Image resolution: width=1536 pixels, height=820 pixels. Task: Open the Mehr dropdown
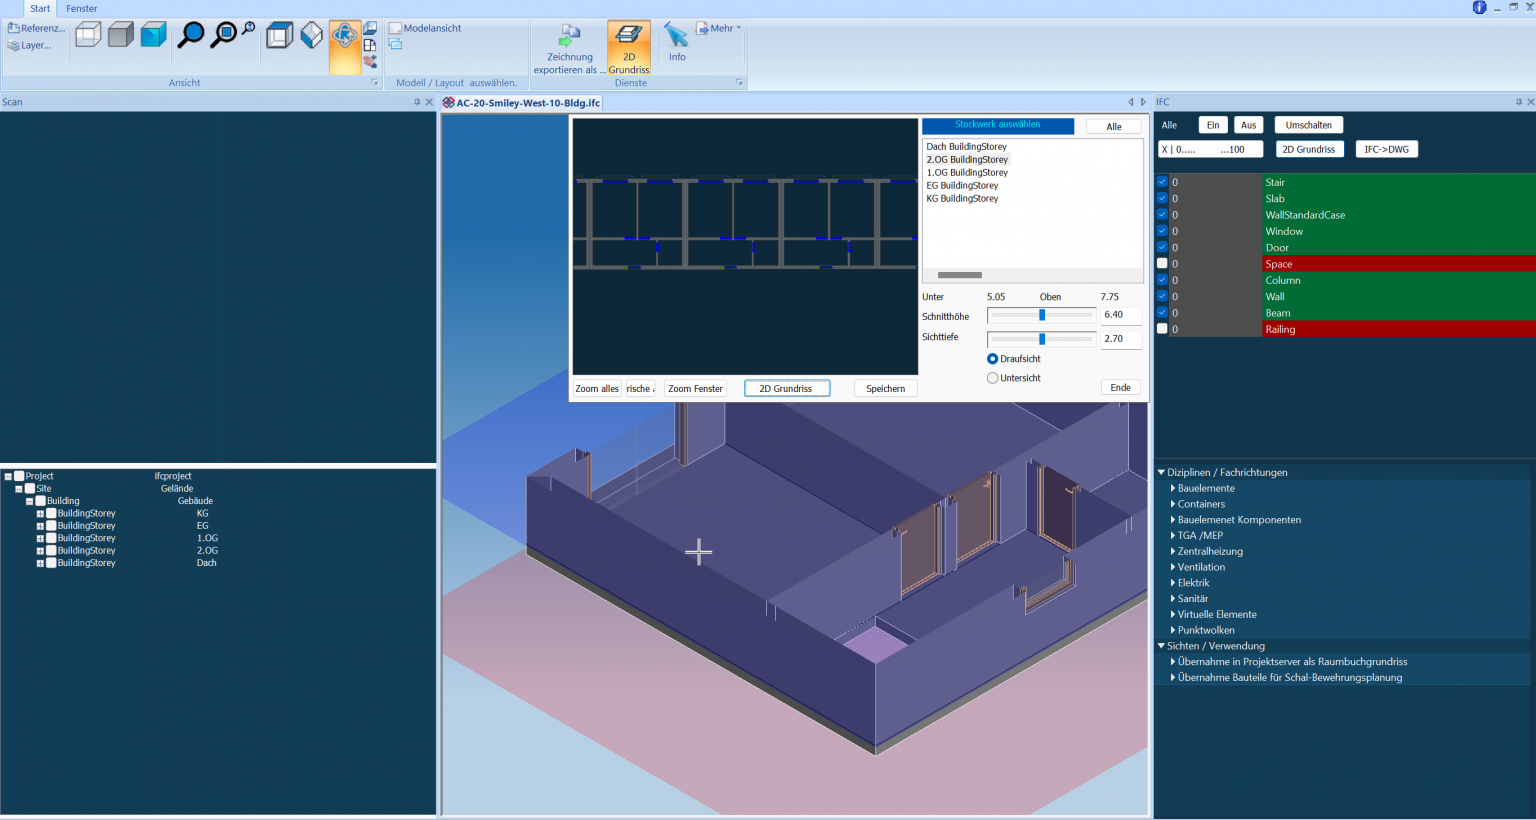point(720,28)
